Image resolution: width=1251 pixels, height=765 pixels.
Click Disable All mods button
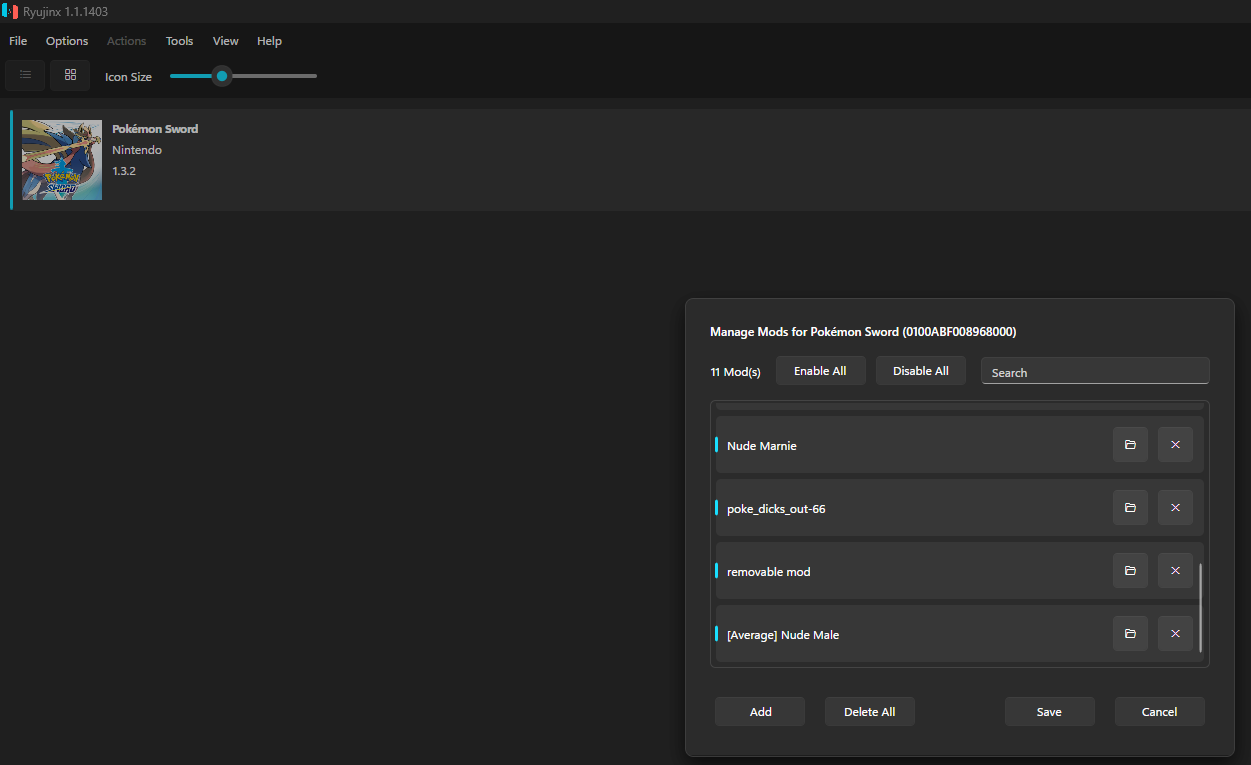coord(921,371)
